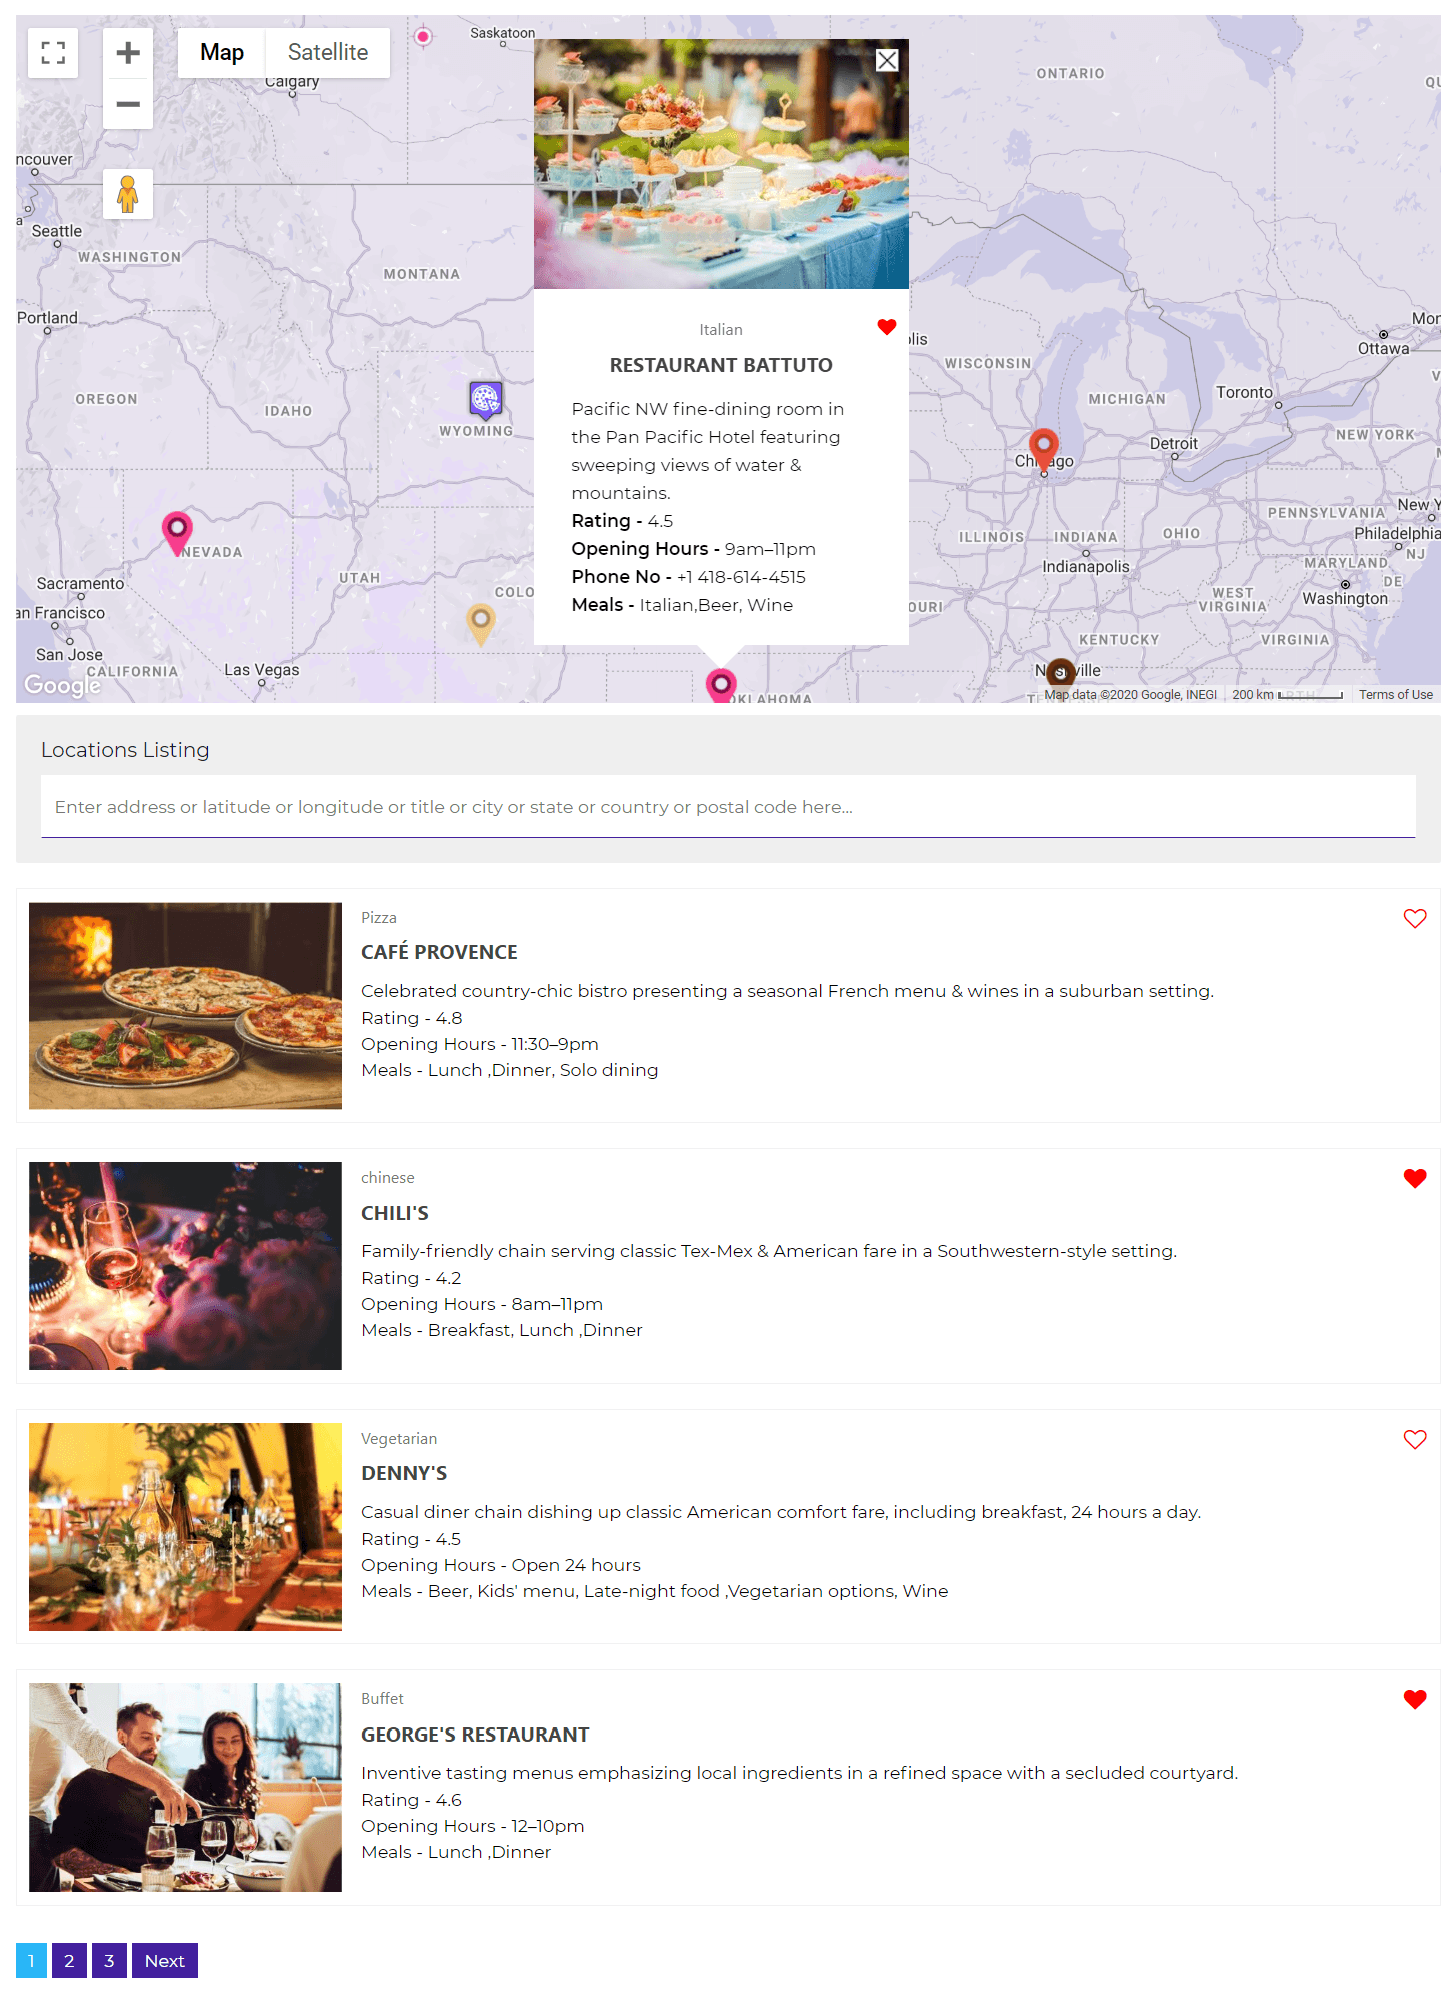Image resolution: width=1456 pixels, height=1991 pixels.
Task: Switch to Map view tab
Action: tap(222, 53)
